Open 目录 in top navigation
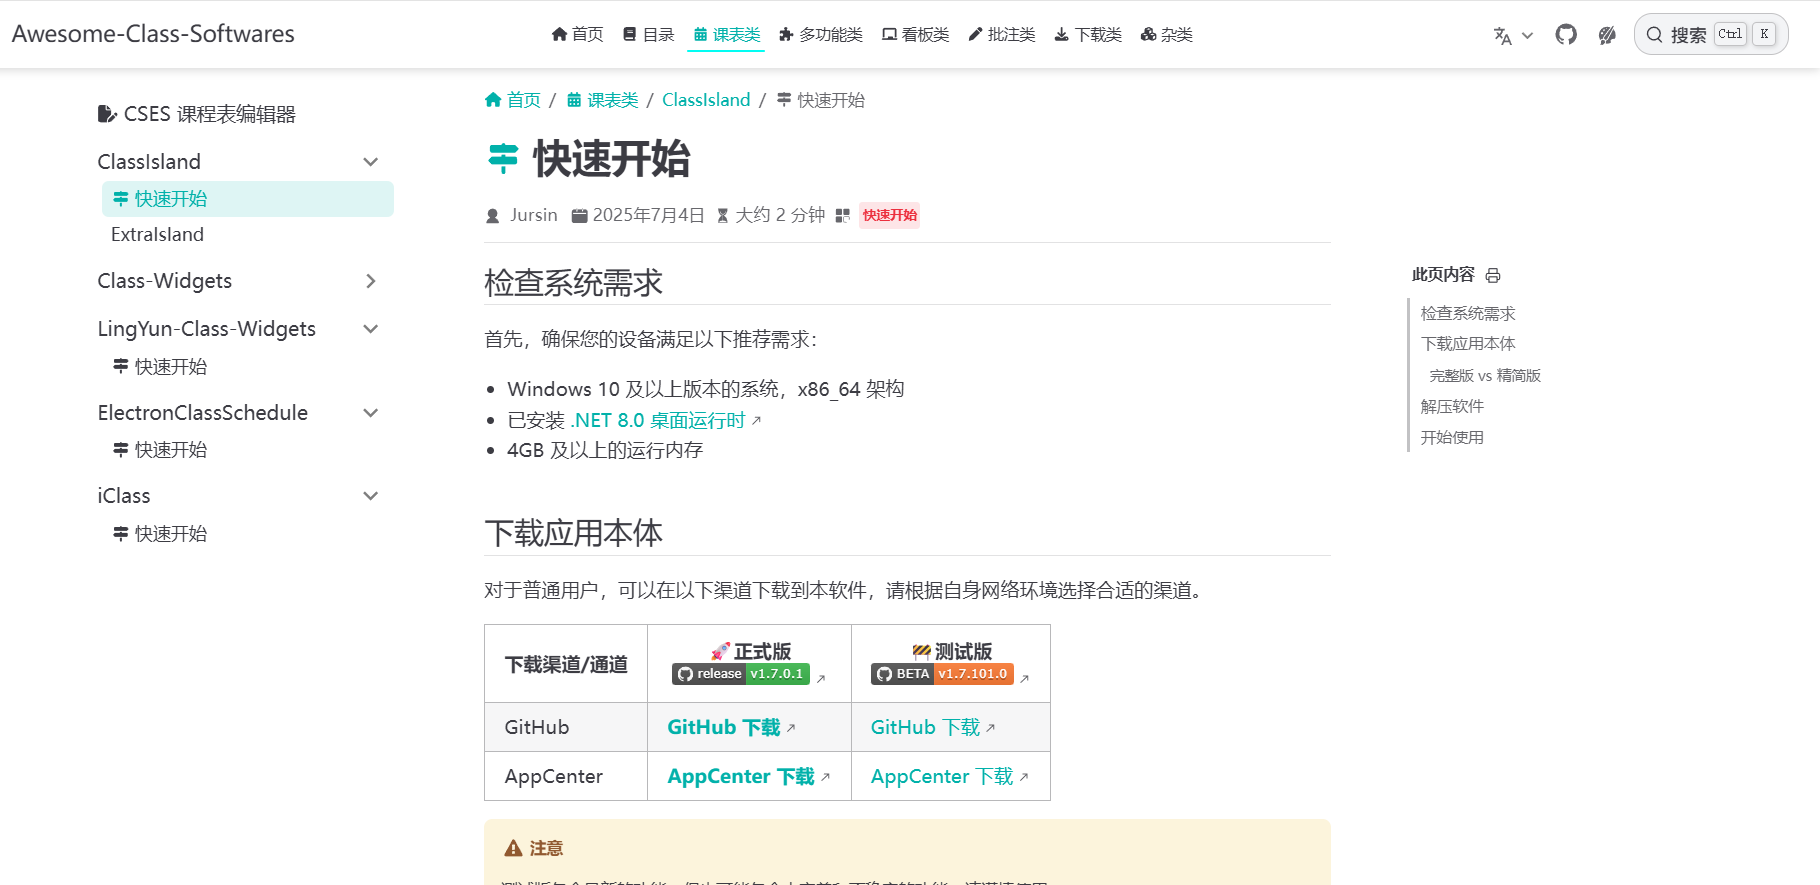 coord(648,34)
